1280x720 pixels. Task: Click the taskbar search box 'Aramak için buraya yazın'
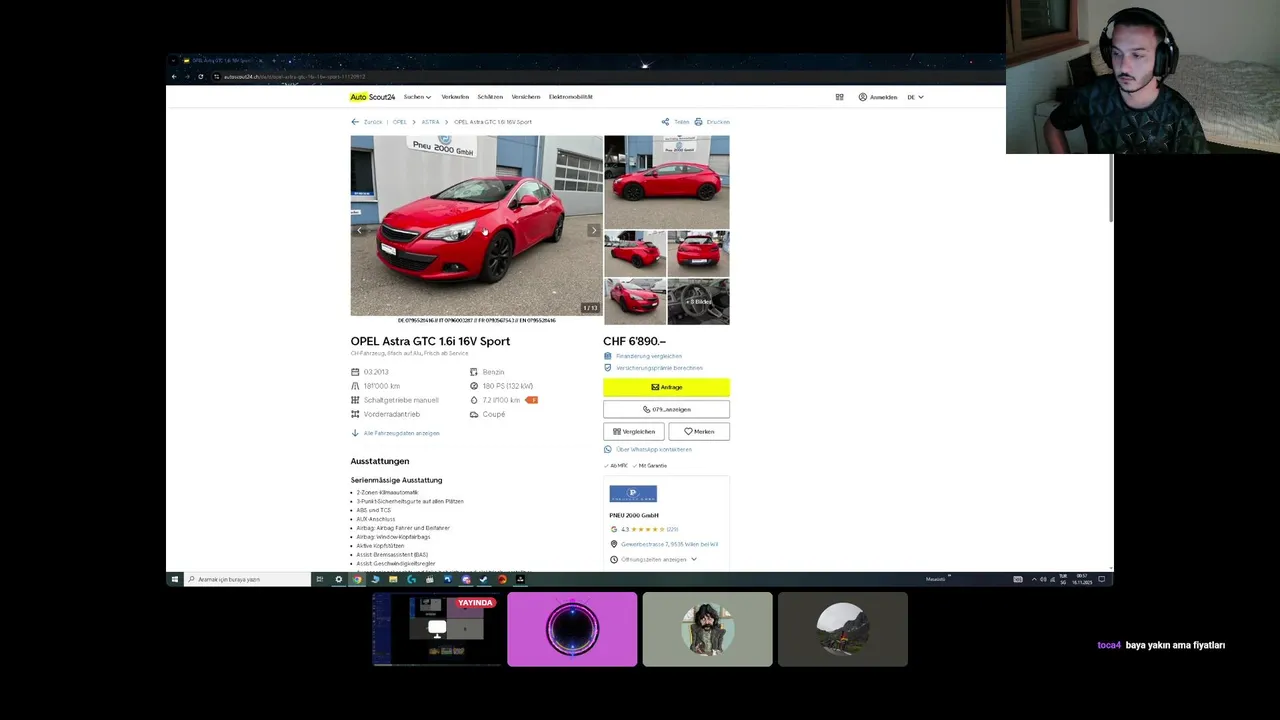pyautogui.click(x=247, y=579)
